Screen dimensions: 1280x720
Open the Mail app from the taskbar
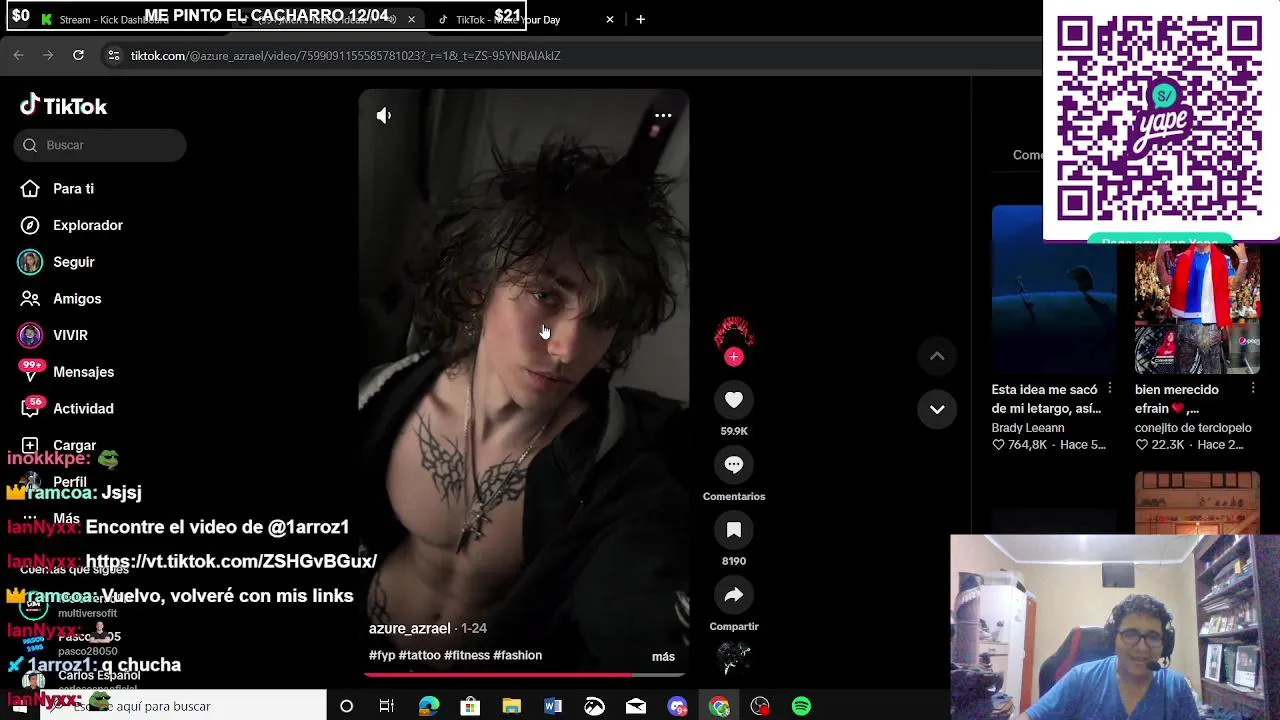pyautogui.click(x=636, y=706)
